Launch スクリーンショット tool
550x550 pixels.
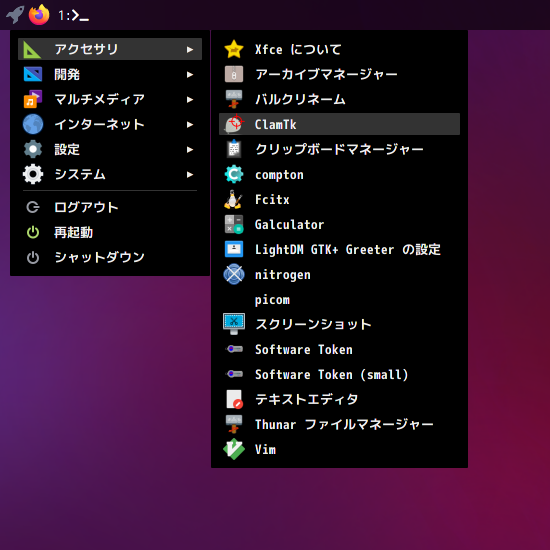pyautogui.click(x=339, y=324)
